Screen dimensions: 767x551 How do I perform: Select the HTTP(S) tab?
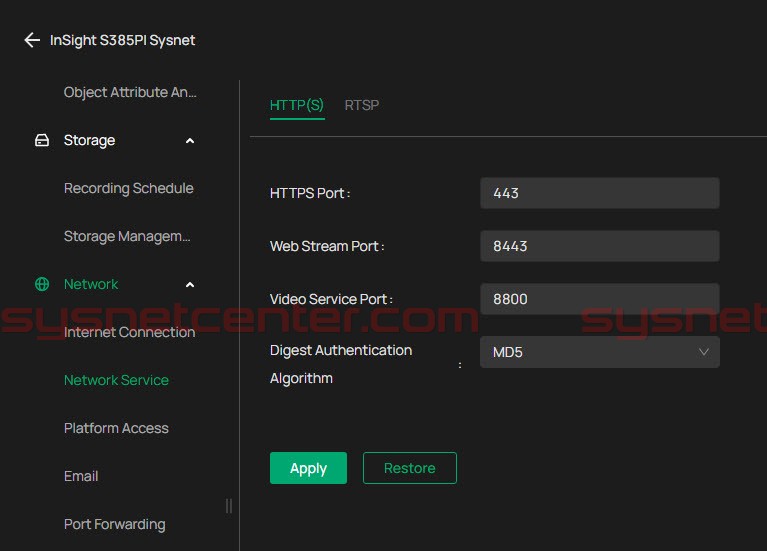(x=297, y=105)
